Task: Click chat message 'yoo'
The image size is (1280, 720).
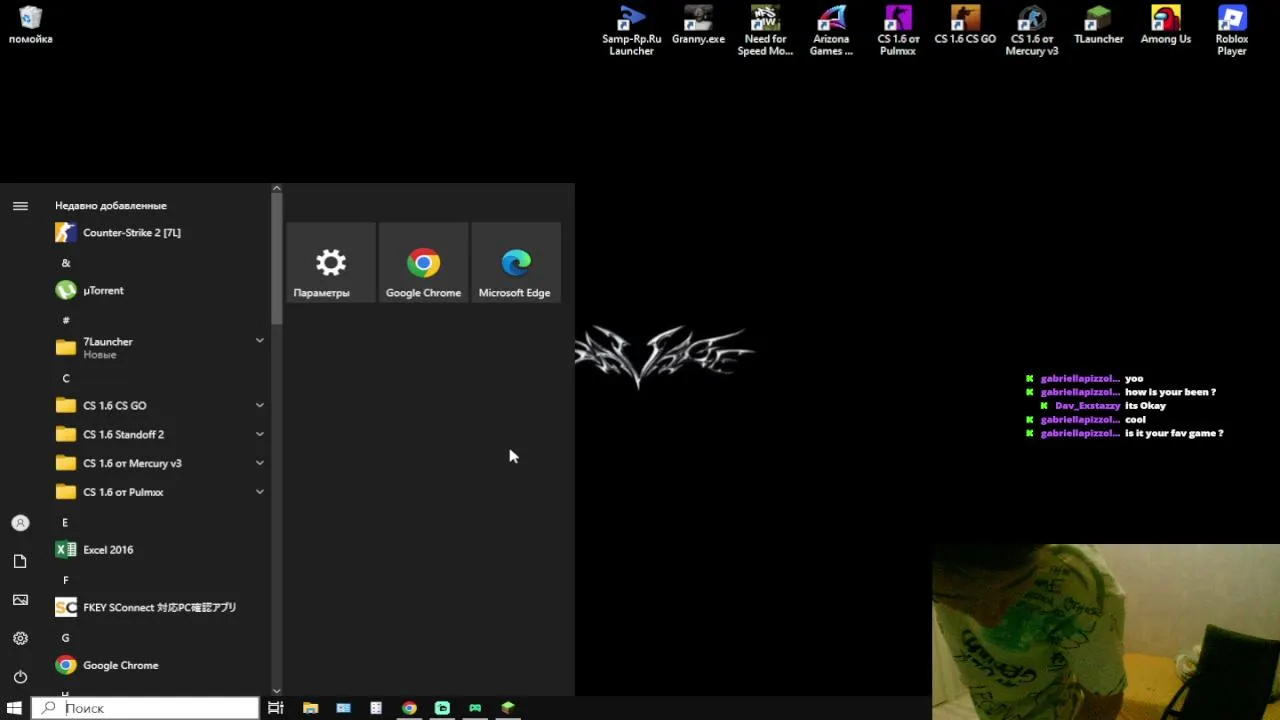Action: click(1134, 378)
